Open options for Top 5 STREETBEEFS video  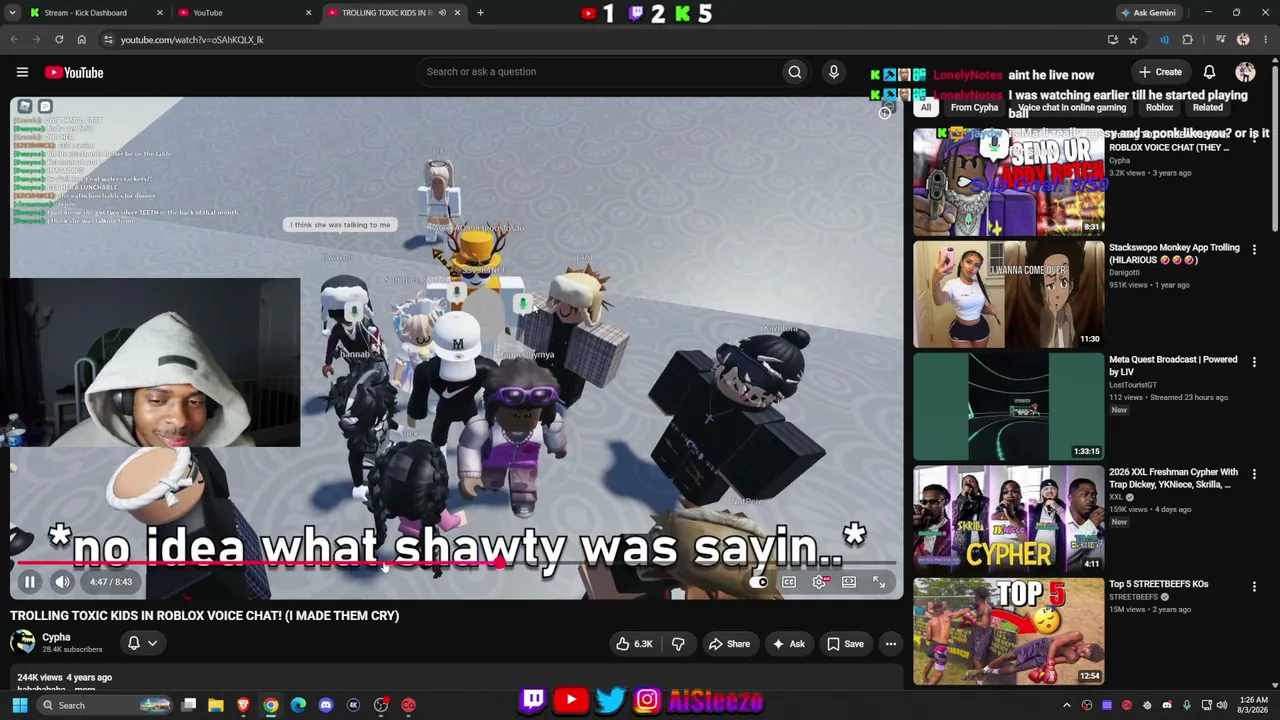click(x=1254, y=585)
